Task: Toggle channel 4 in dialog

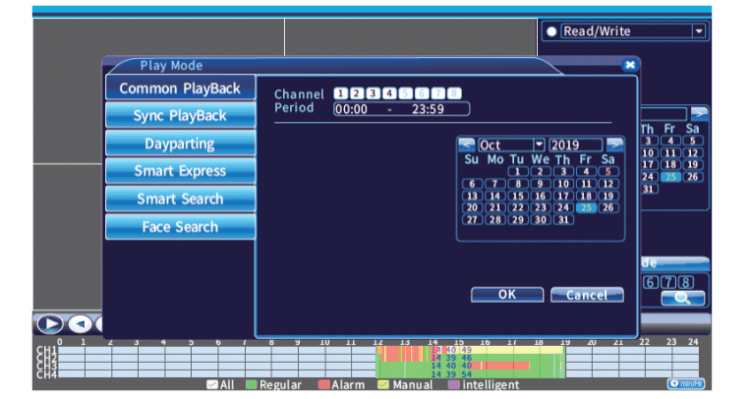Action: tap(389, 93)
